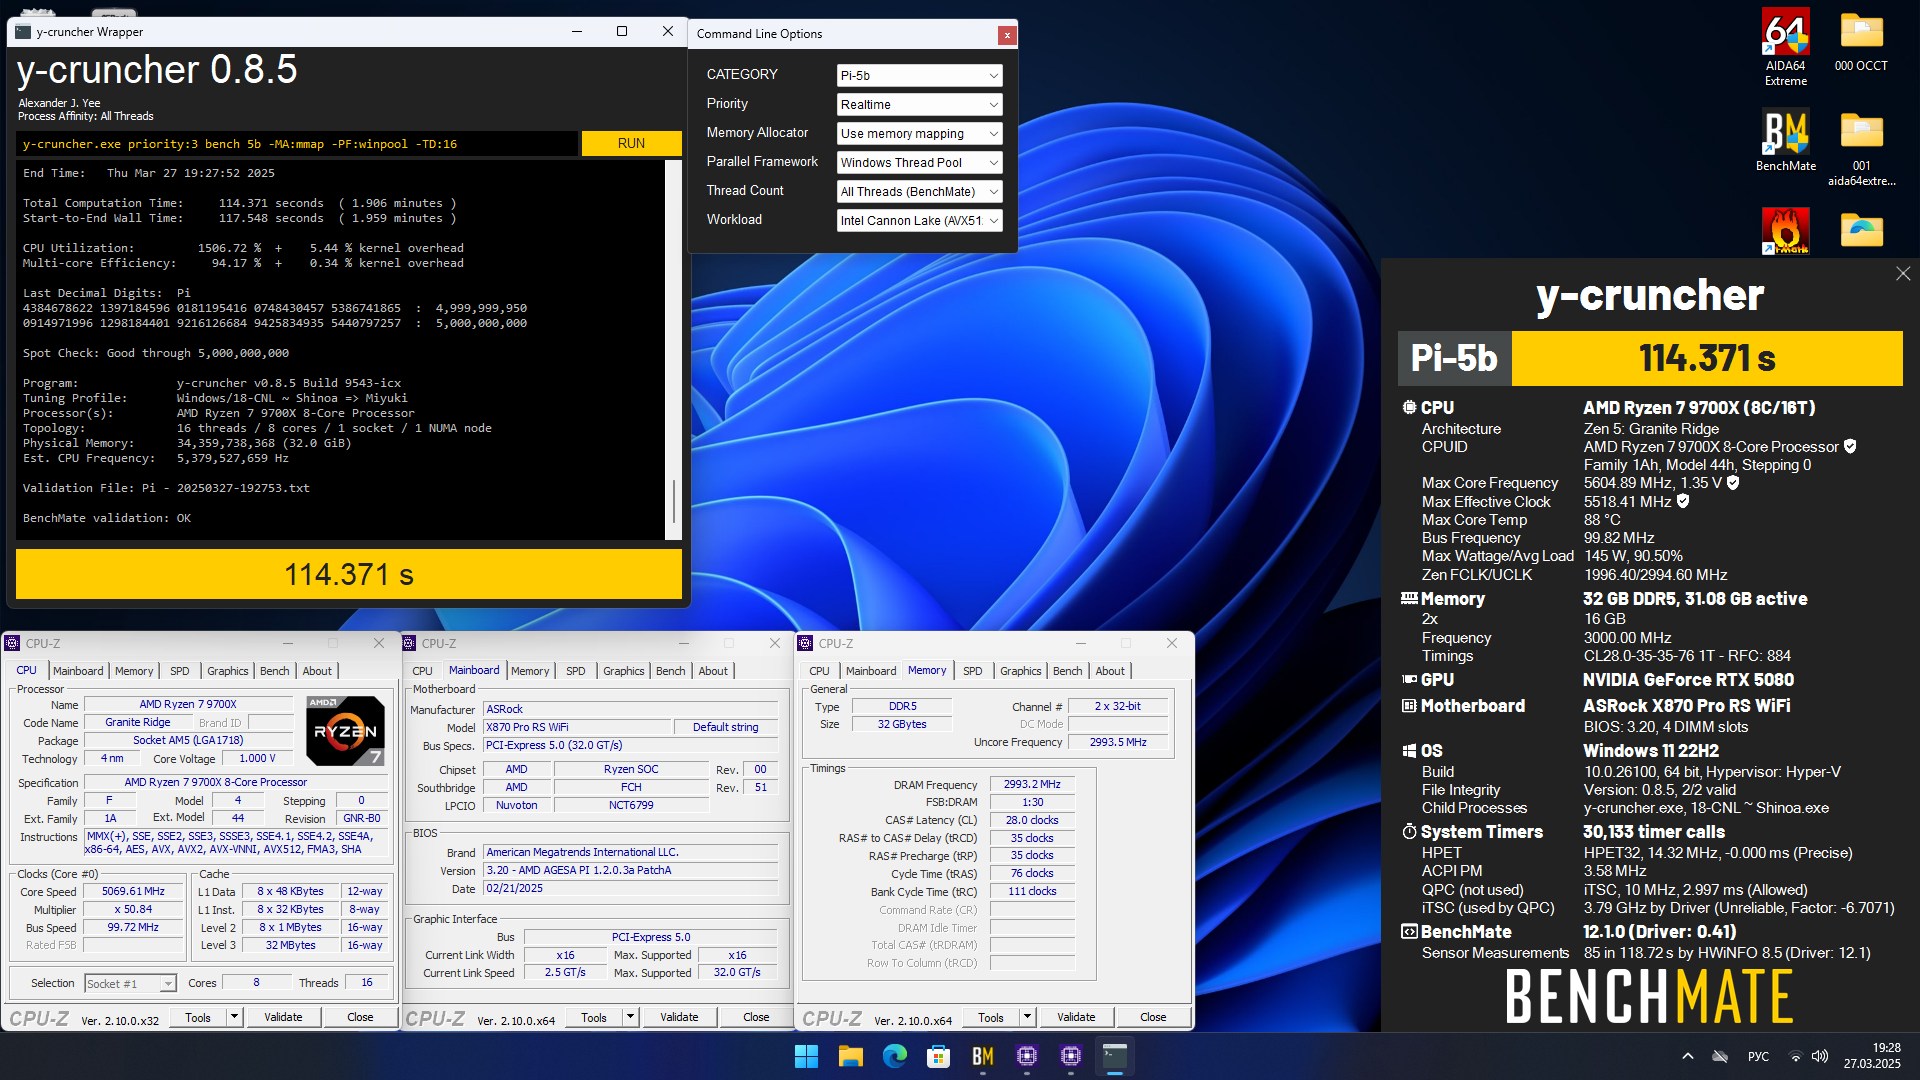Open Microsoft Store from taskbar
Image resolution: width=1920 pixels, height=1080 pixels.
pos(938,1056)
